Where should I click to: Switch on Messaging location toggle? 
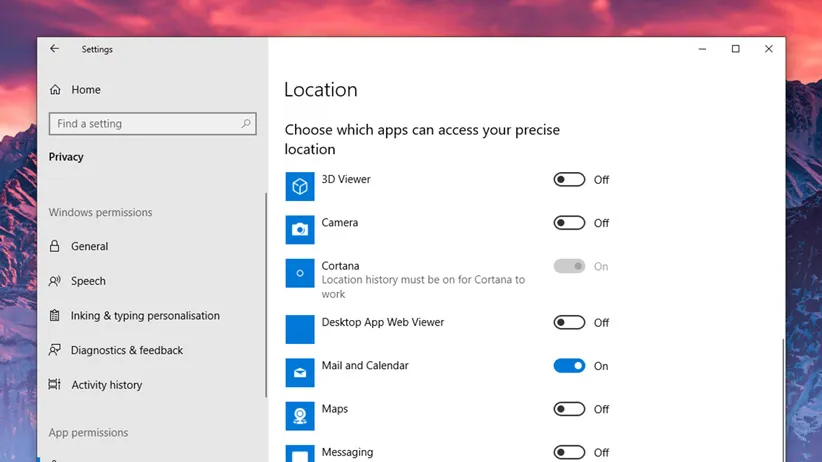click(x=569, y=452)
